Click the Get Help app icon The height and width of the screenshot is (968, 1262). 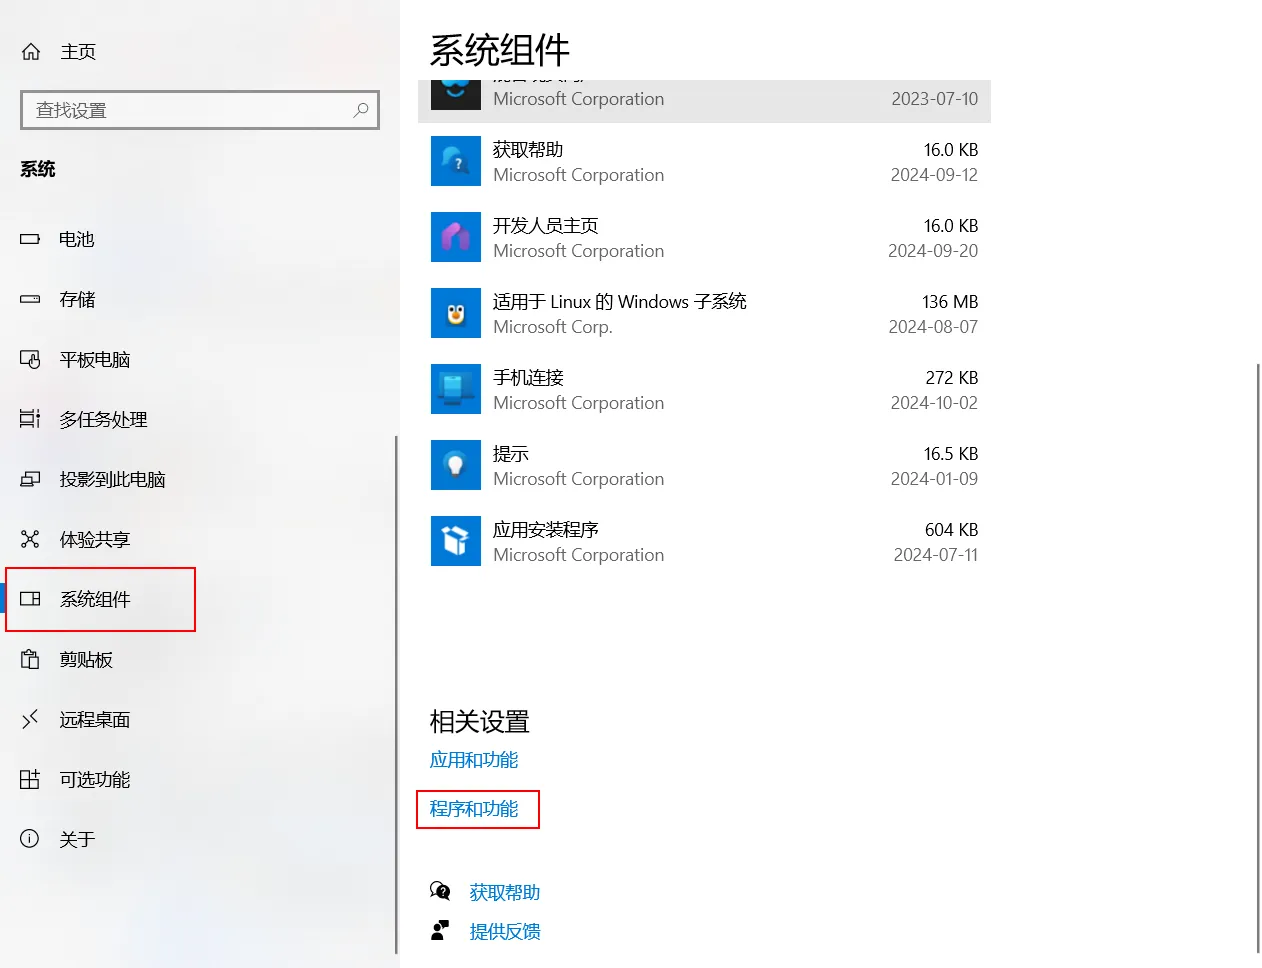tap(455, 162)
